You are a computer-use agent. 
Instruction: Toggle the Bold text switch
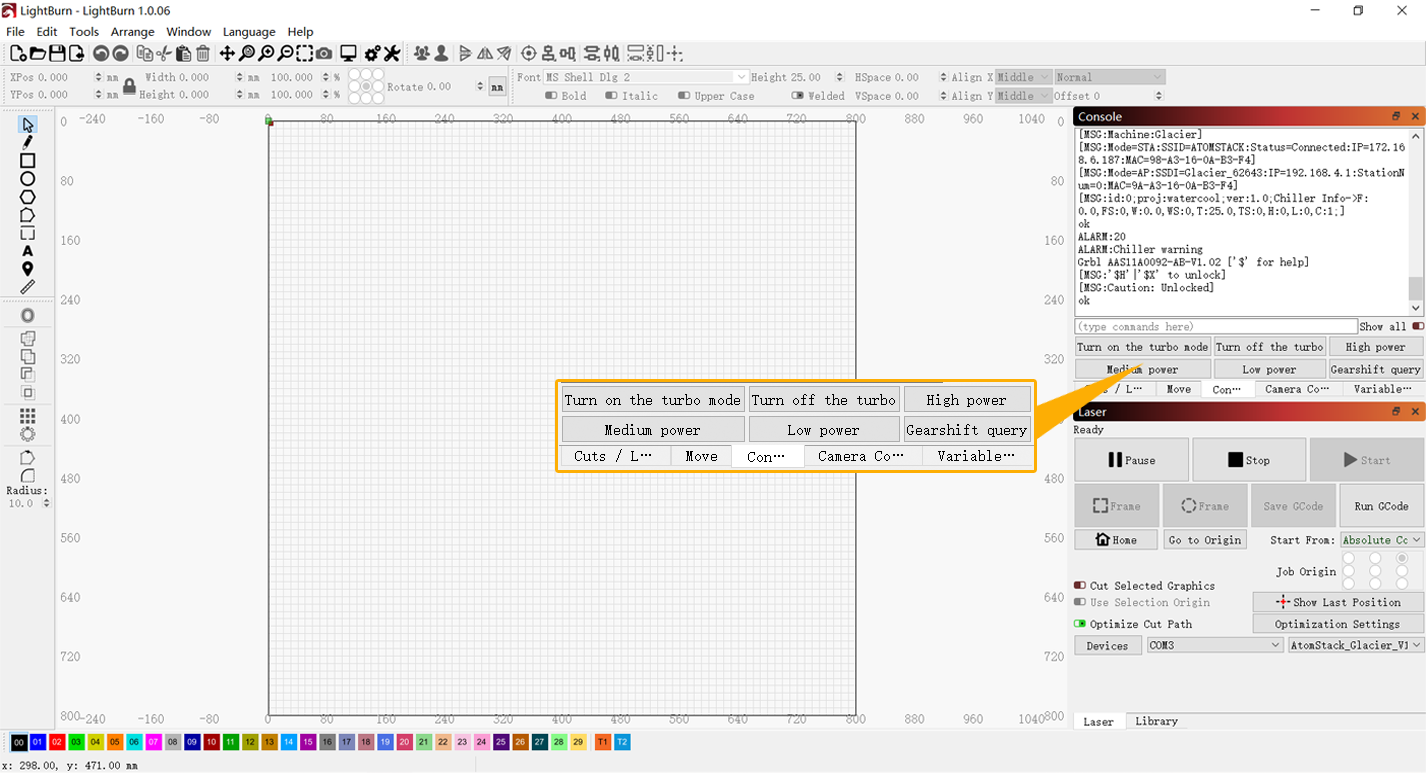click(x=551, y=96)
